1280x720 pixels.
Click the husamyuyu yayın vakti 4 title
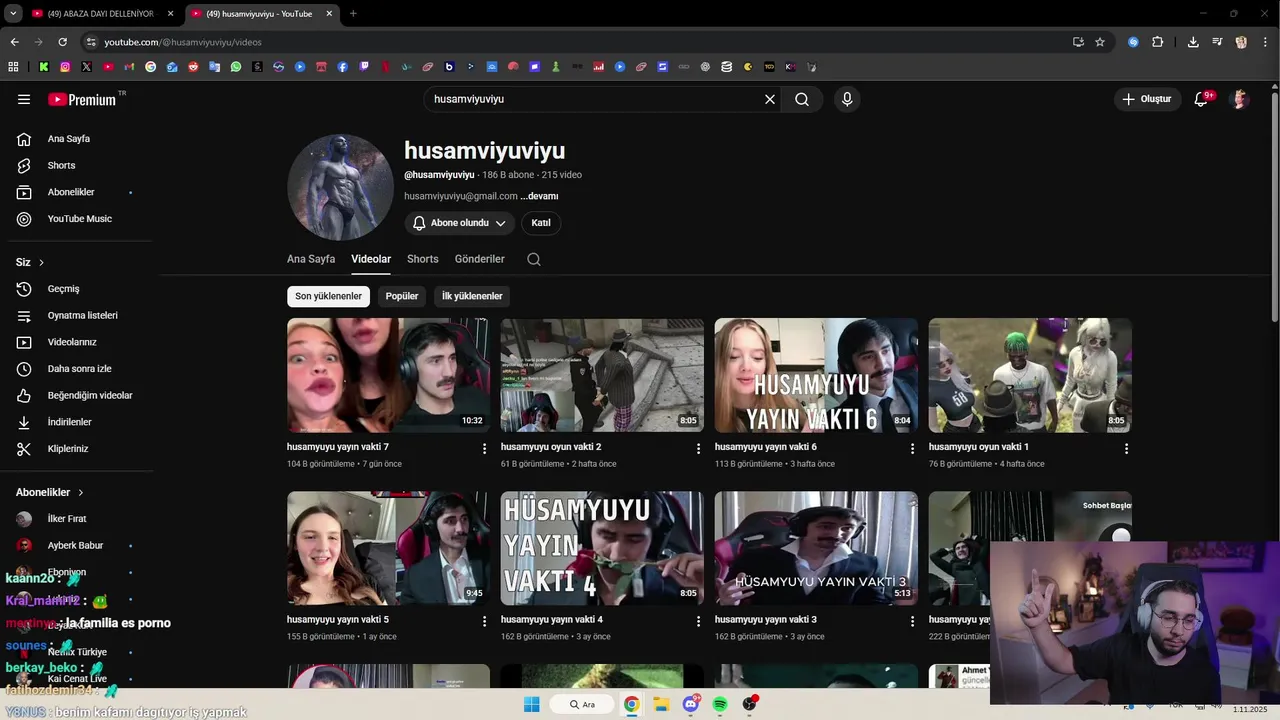coord(552,620)
